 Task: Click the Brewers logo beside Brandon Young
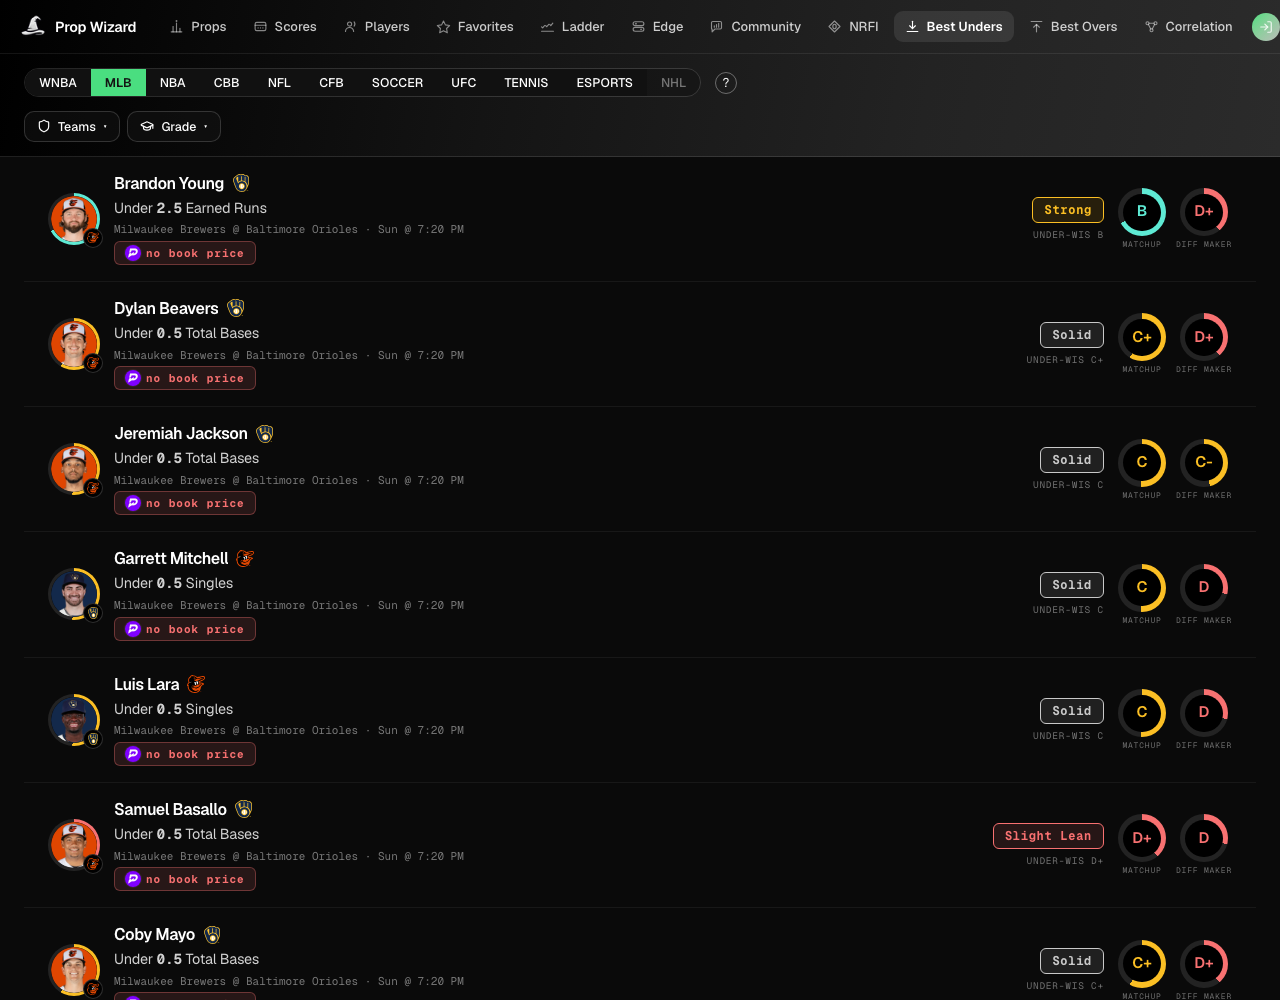click(x=241, y=183)
